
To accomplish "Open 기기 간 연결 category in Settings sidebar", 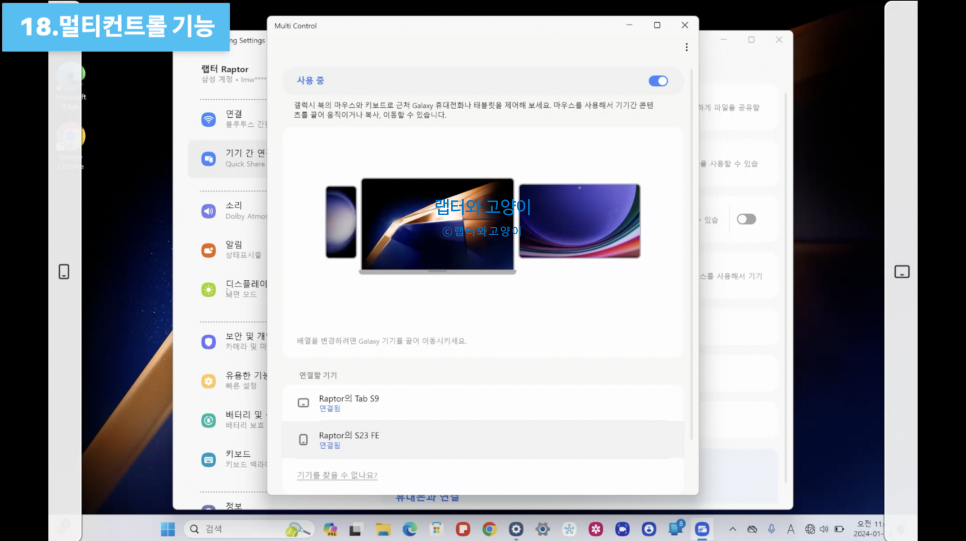I will pos(229,158).
